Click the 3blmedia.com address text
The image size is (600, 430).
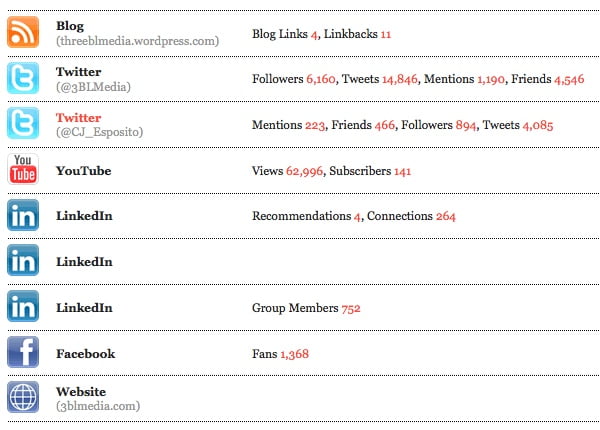click(x=98, y=406)
